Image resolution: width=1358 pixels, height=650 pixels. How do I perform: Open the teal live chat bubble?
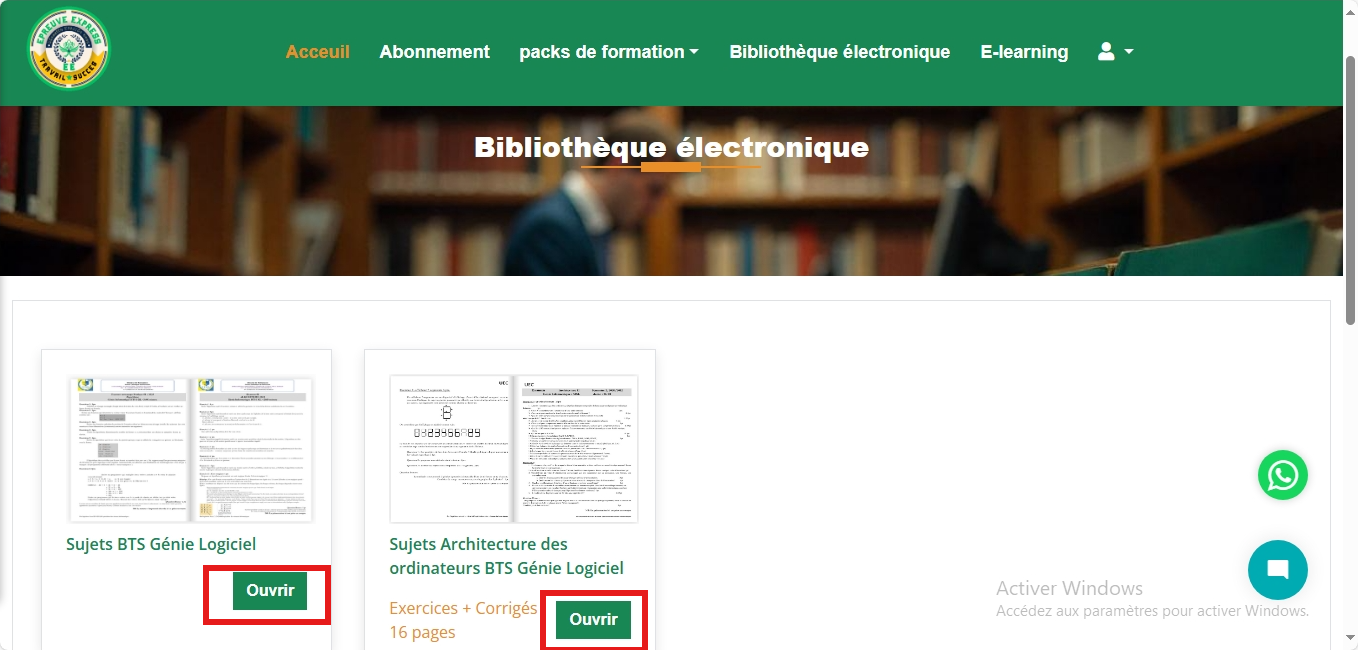pyautogui.click(x=1278, y=570)
